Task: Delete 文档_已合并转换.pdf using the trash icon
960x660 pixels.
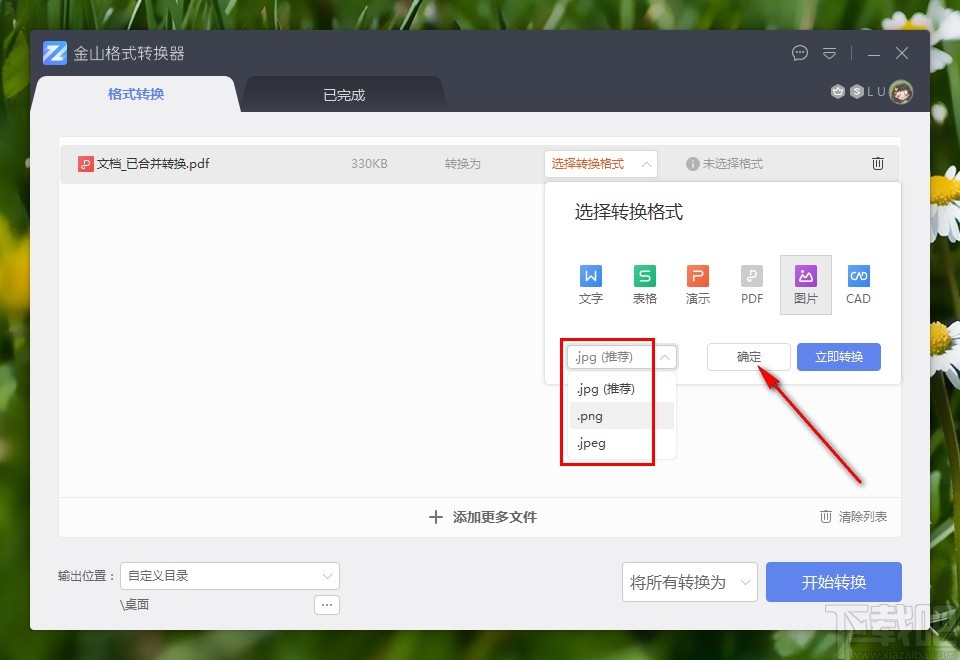Action: (x=877, y=163)
